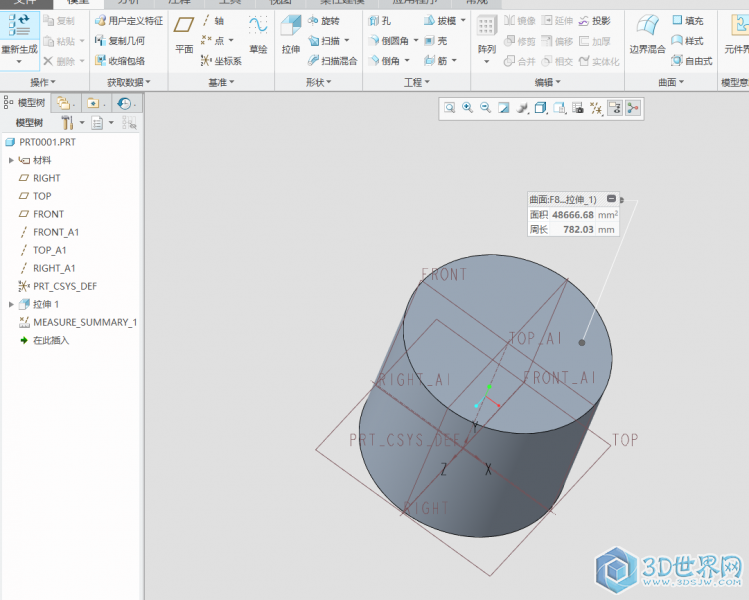The height and width of the screenshot is (600, 749).
Task: Create a datum 平面 (Plane)
Action: 184,33
